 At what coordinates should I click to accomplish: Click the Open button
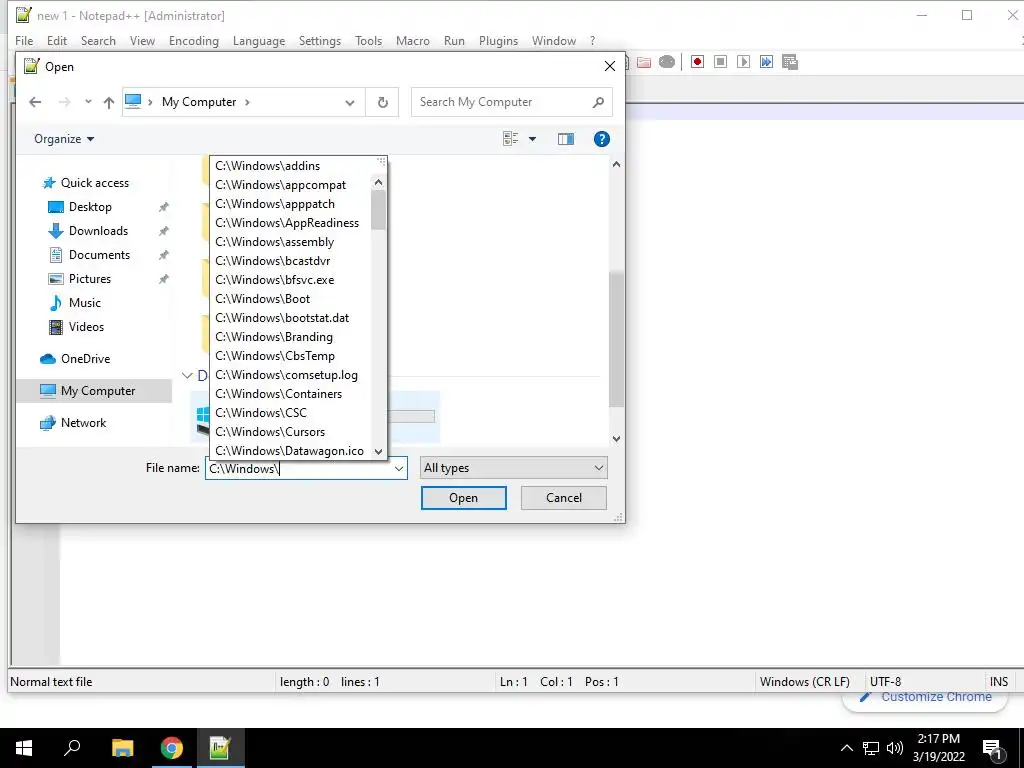point(464,498)
